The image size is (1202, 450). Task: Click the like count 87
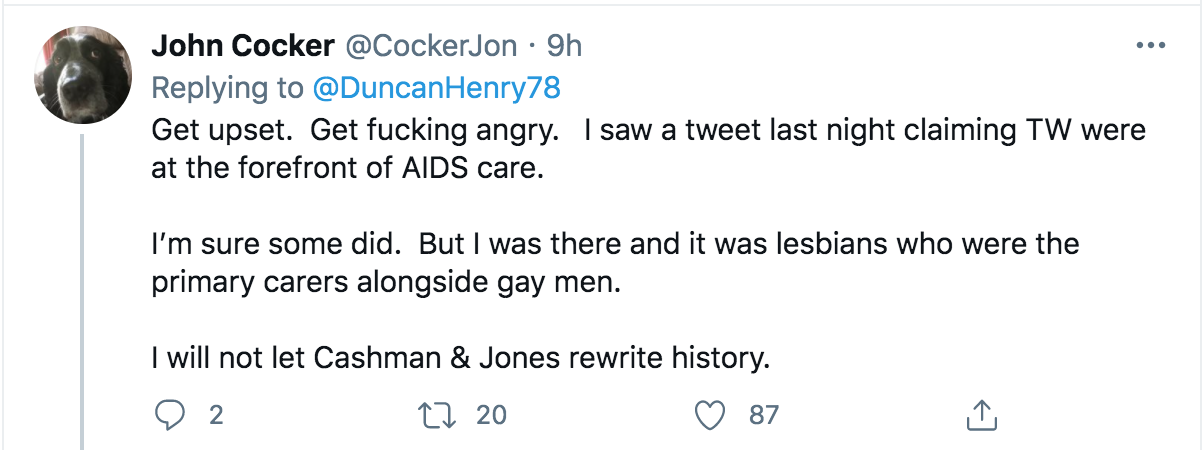pos(763,414)
